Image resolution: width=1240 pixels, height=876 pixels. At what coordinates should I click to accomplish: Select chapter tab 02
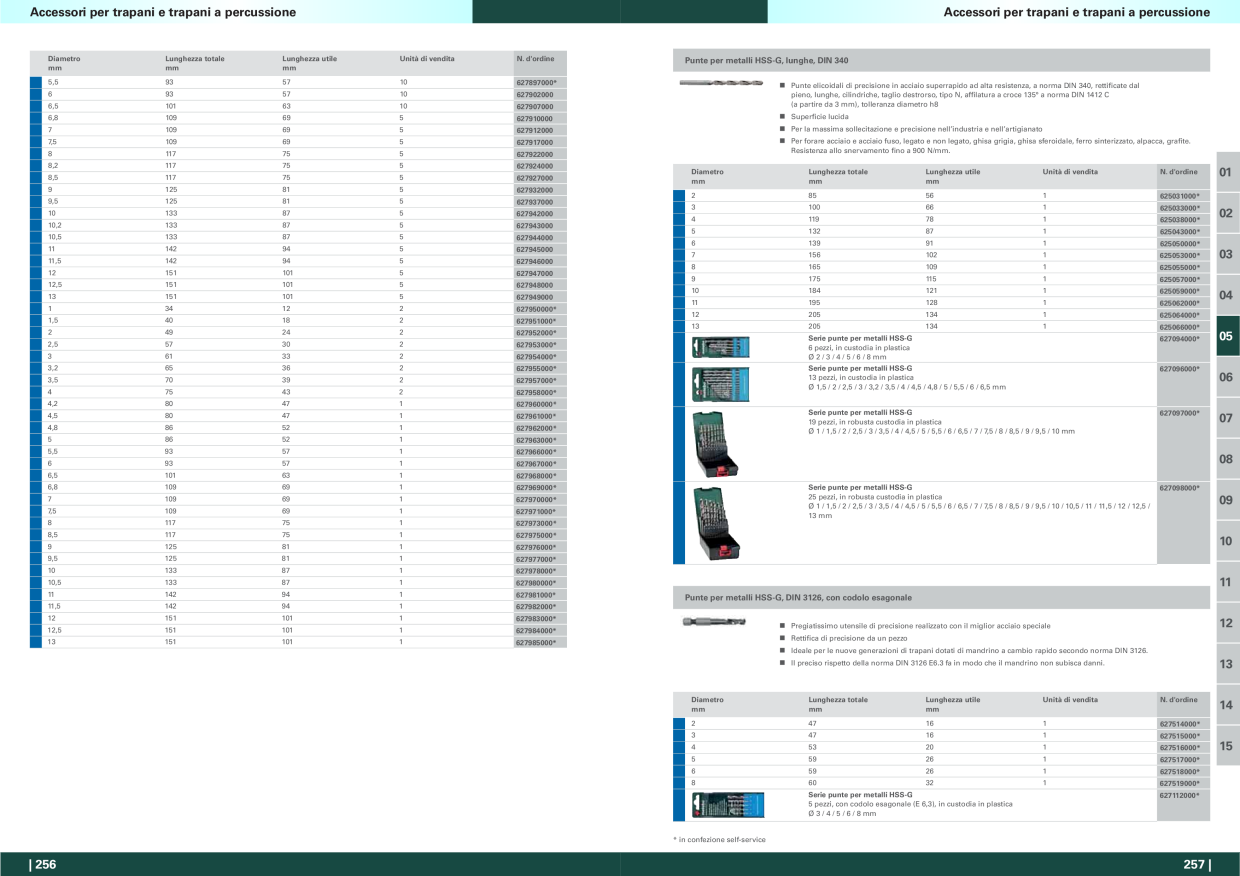(1226, 213)
